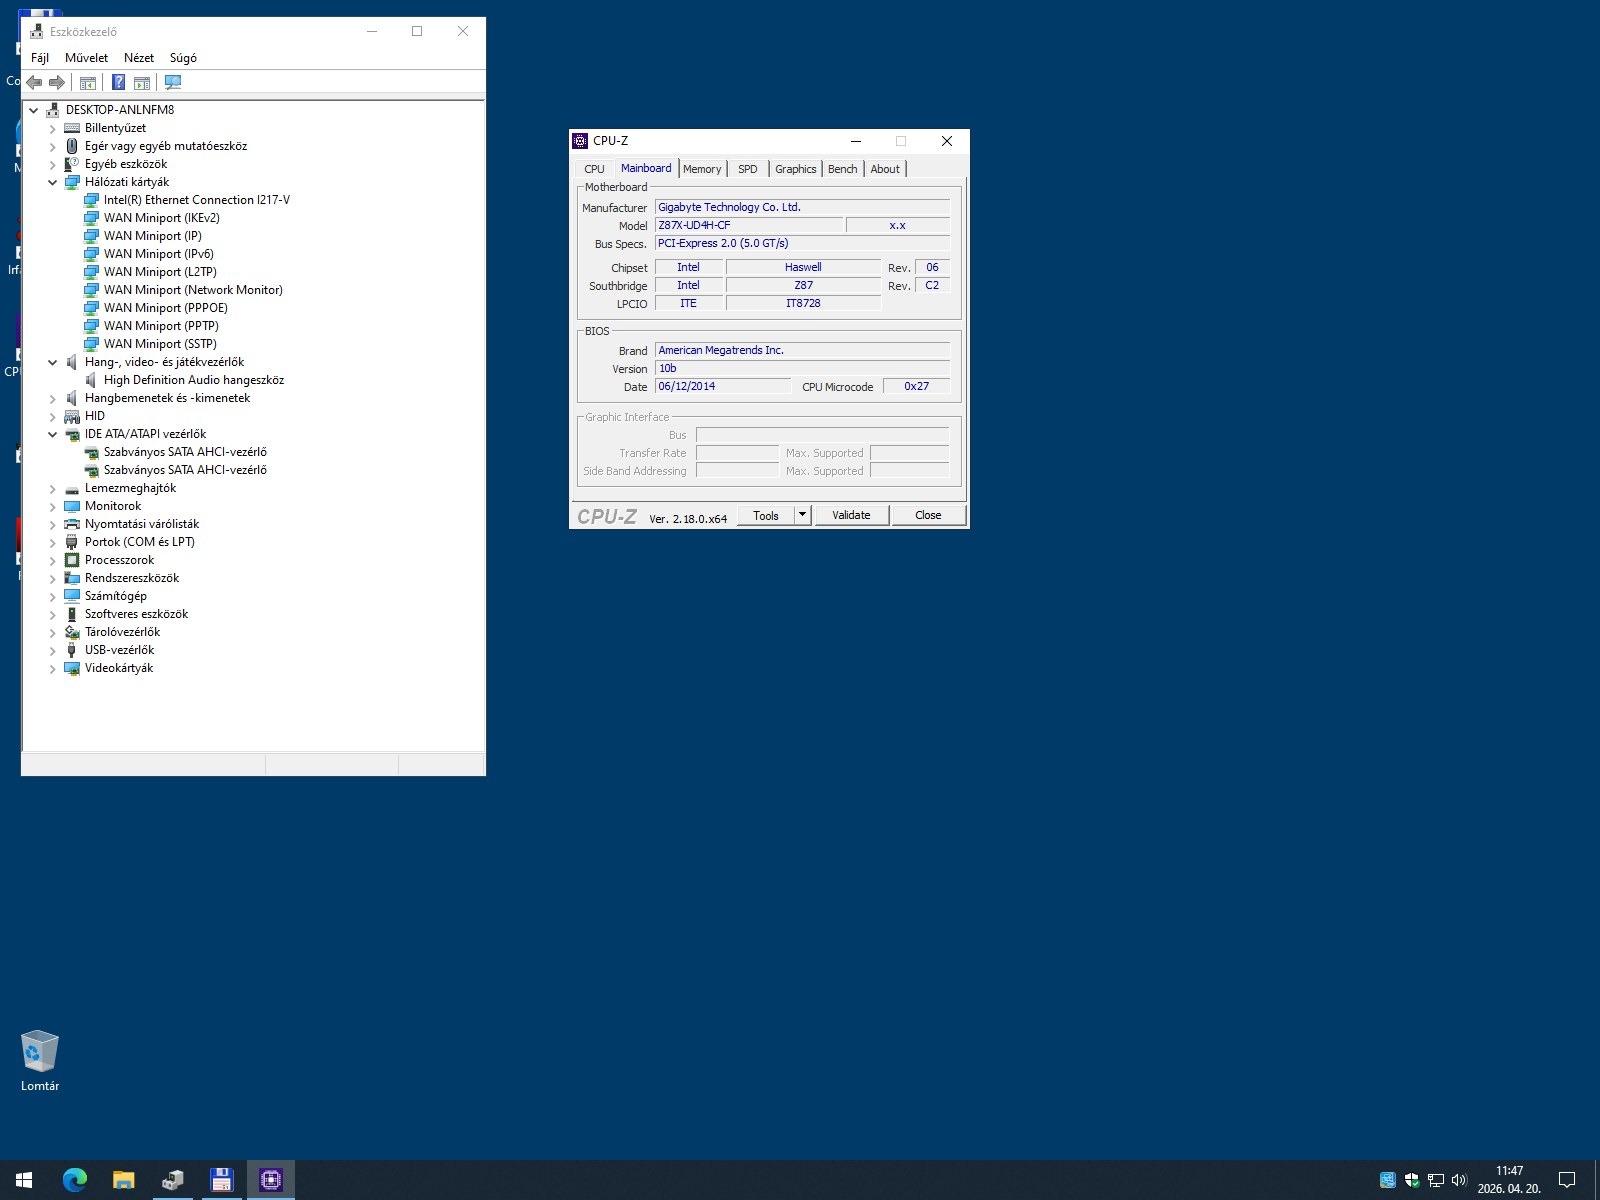This screenshot has width=1600, height=1200.
Task: Expand the Rendszereszközök category
Action: tap(53, 578)
